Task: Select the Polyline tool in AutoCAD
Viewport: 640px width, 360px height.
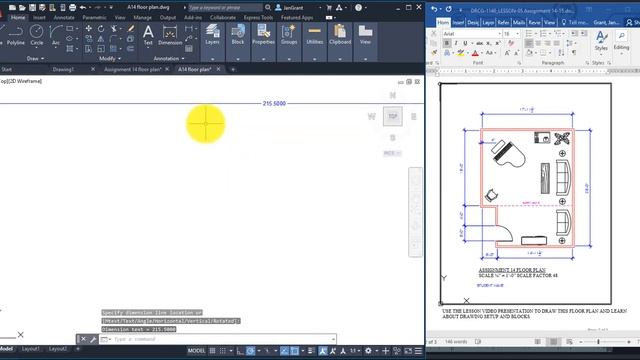Action: point(16,35)
